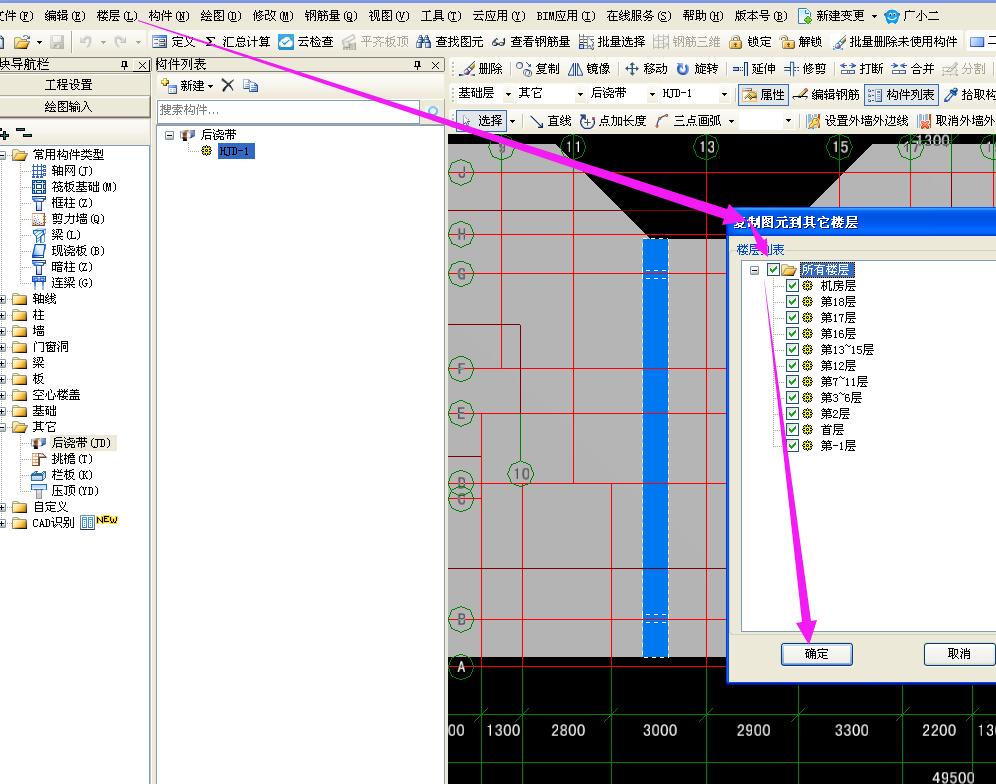Viewport: 996px width, 784px height.
Task: Expand the 轴线 folder in navigation
Action: pos(3,299)
